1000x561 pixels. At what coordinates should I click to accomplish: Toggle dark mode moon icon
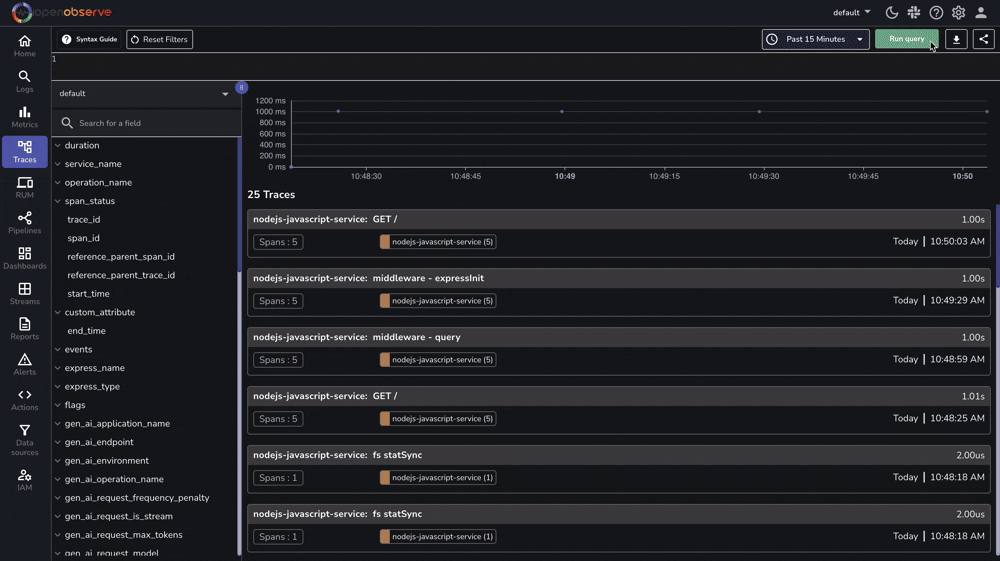point(892,13)
